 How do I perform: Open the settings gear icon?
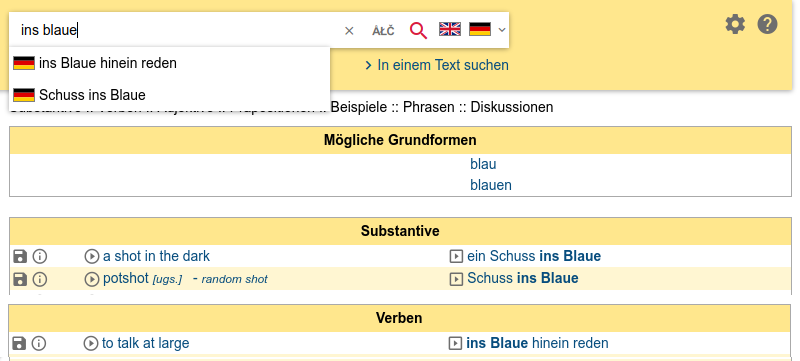point(735,24)
